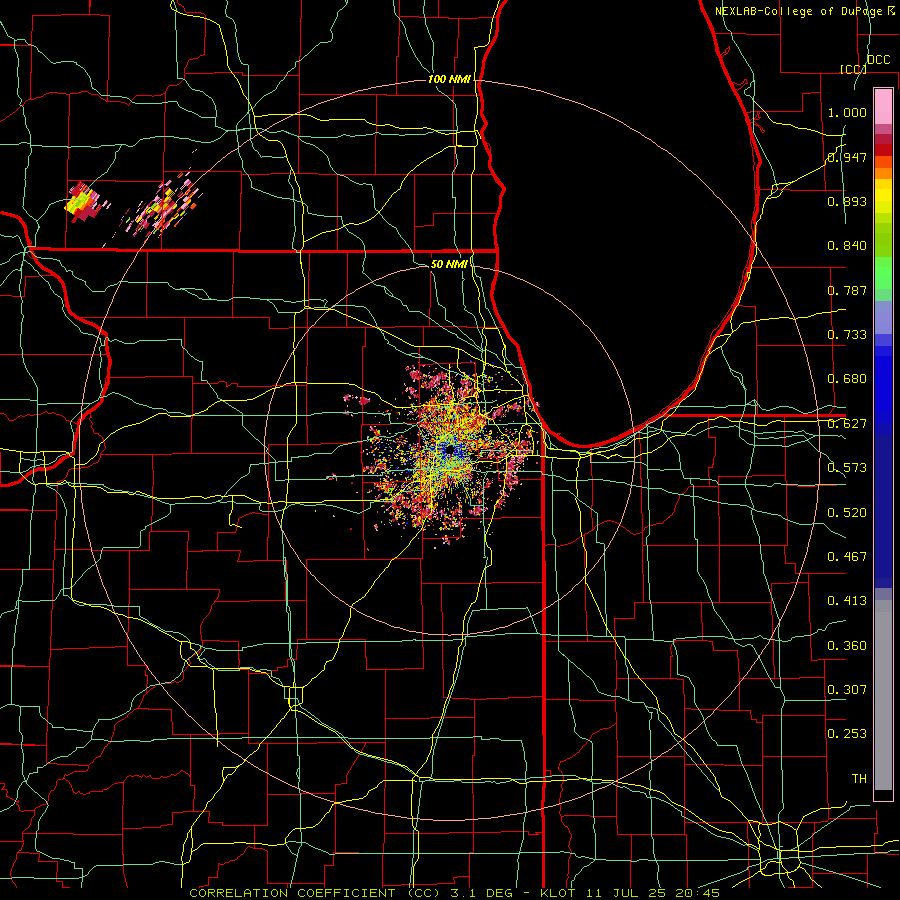Viewport: 900px width, 900px height.
Task: Select the 0.520 scale value
Action: pyautogui.click(x=847, y=513)
